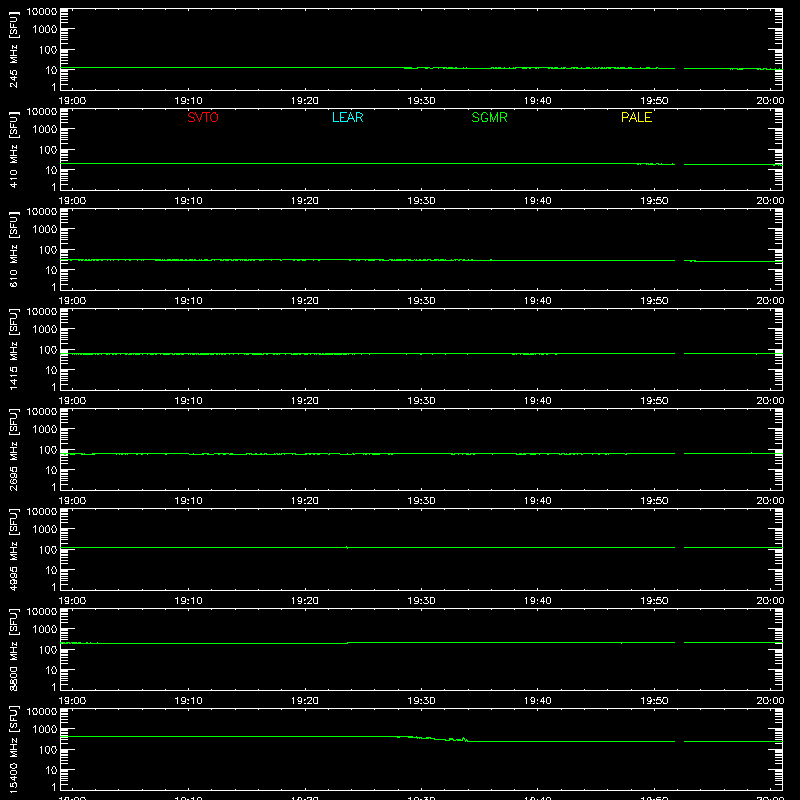Click 19:10 tick under the 610 MHz panel
The height and width of the screenshot is (800, 800).
[x=188, y=301]
